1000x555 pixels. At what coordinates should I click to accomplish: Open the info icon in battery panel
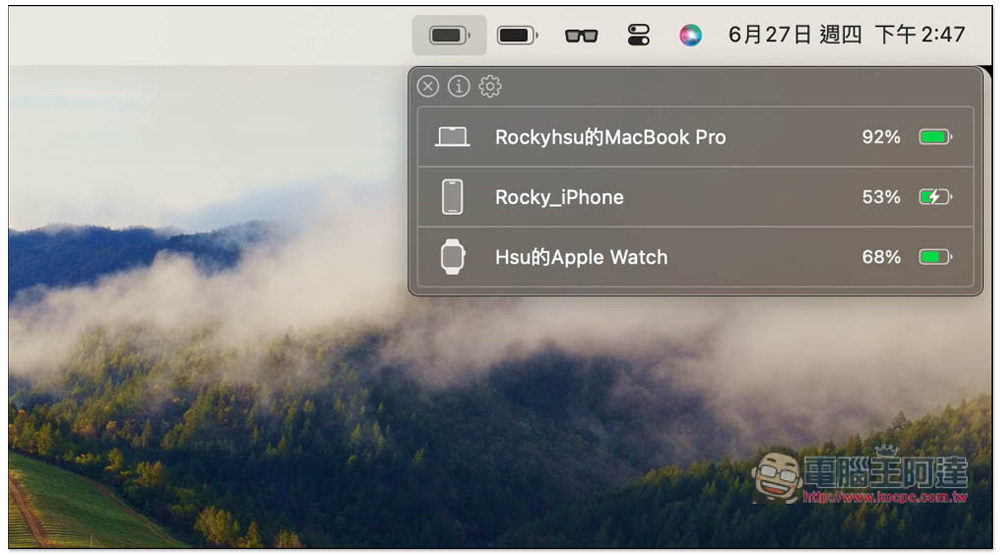click(x=459, y=86)
